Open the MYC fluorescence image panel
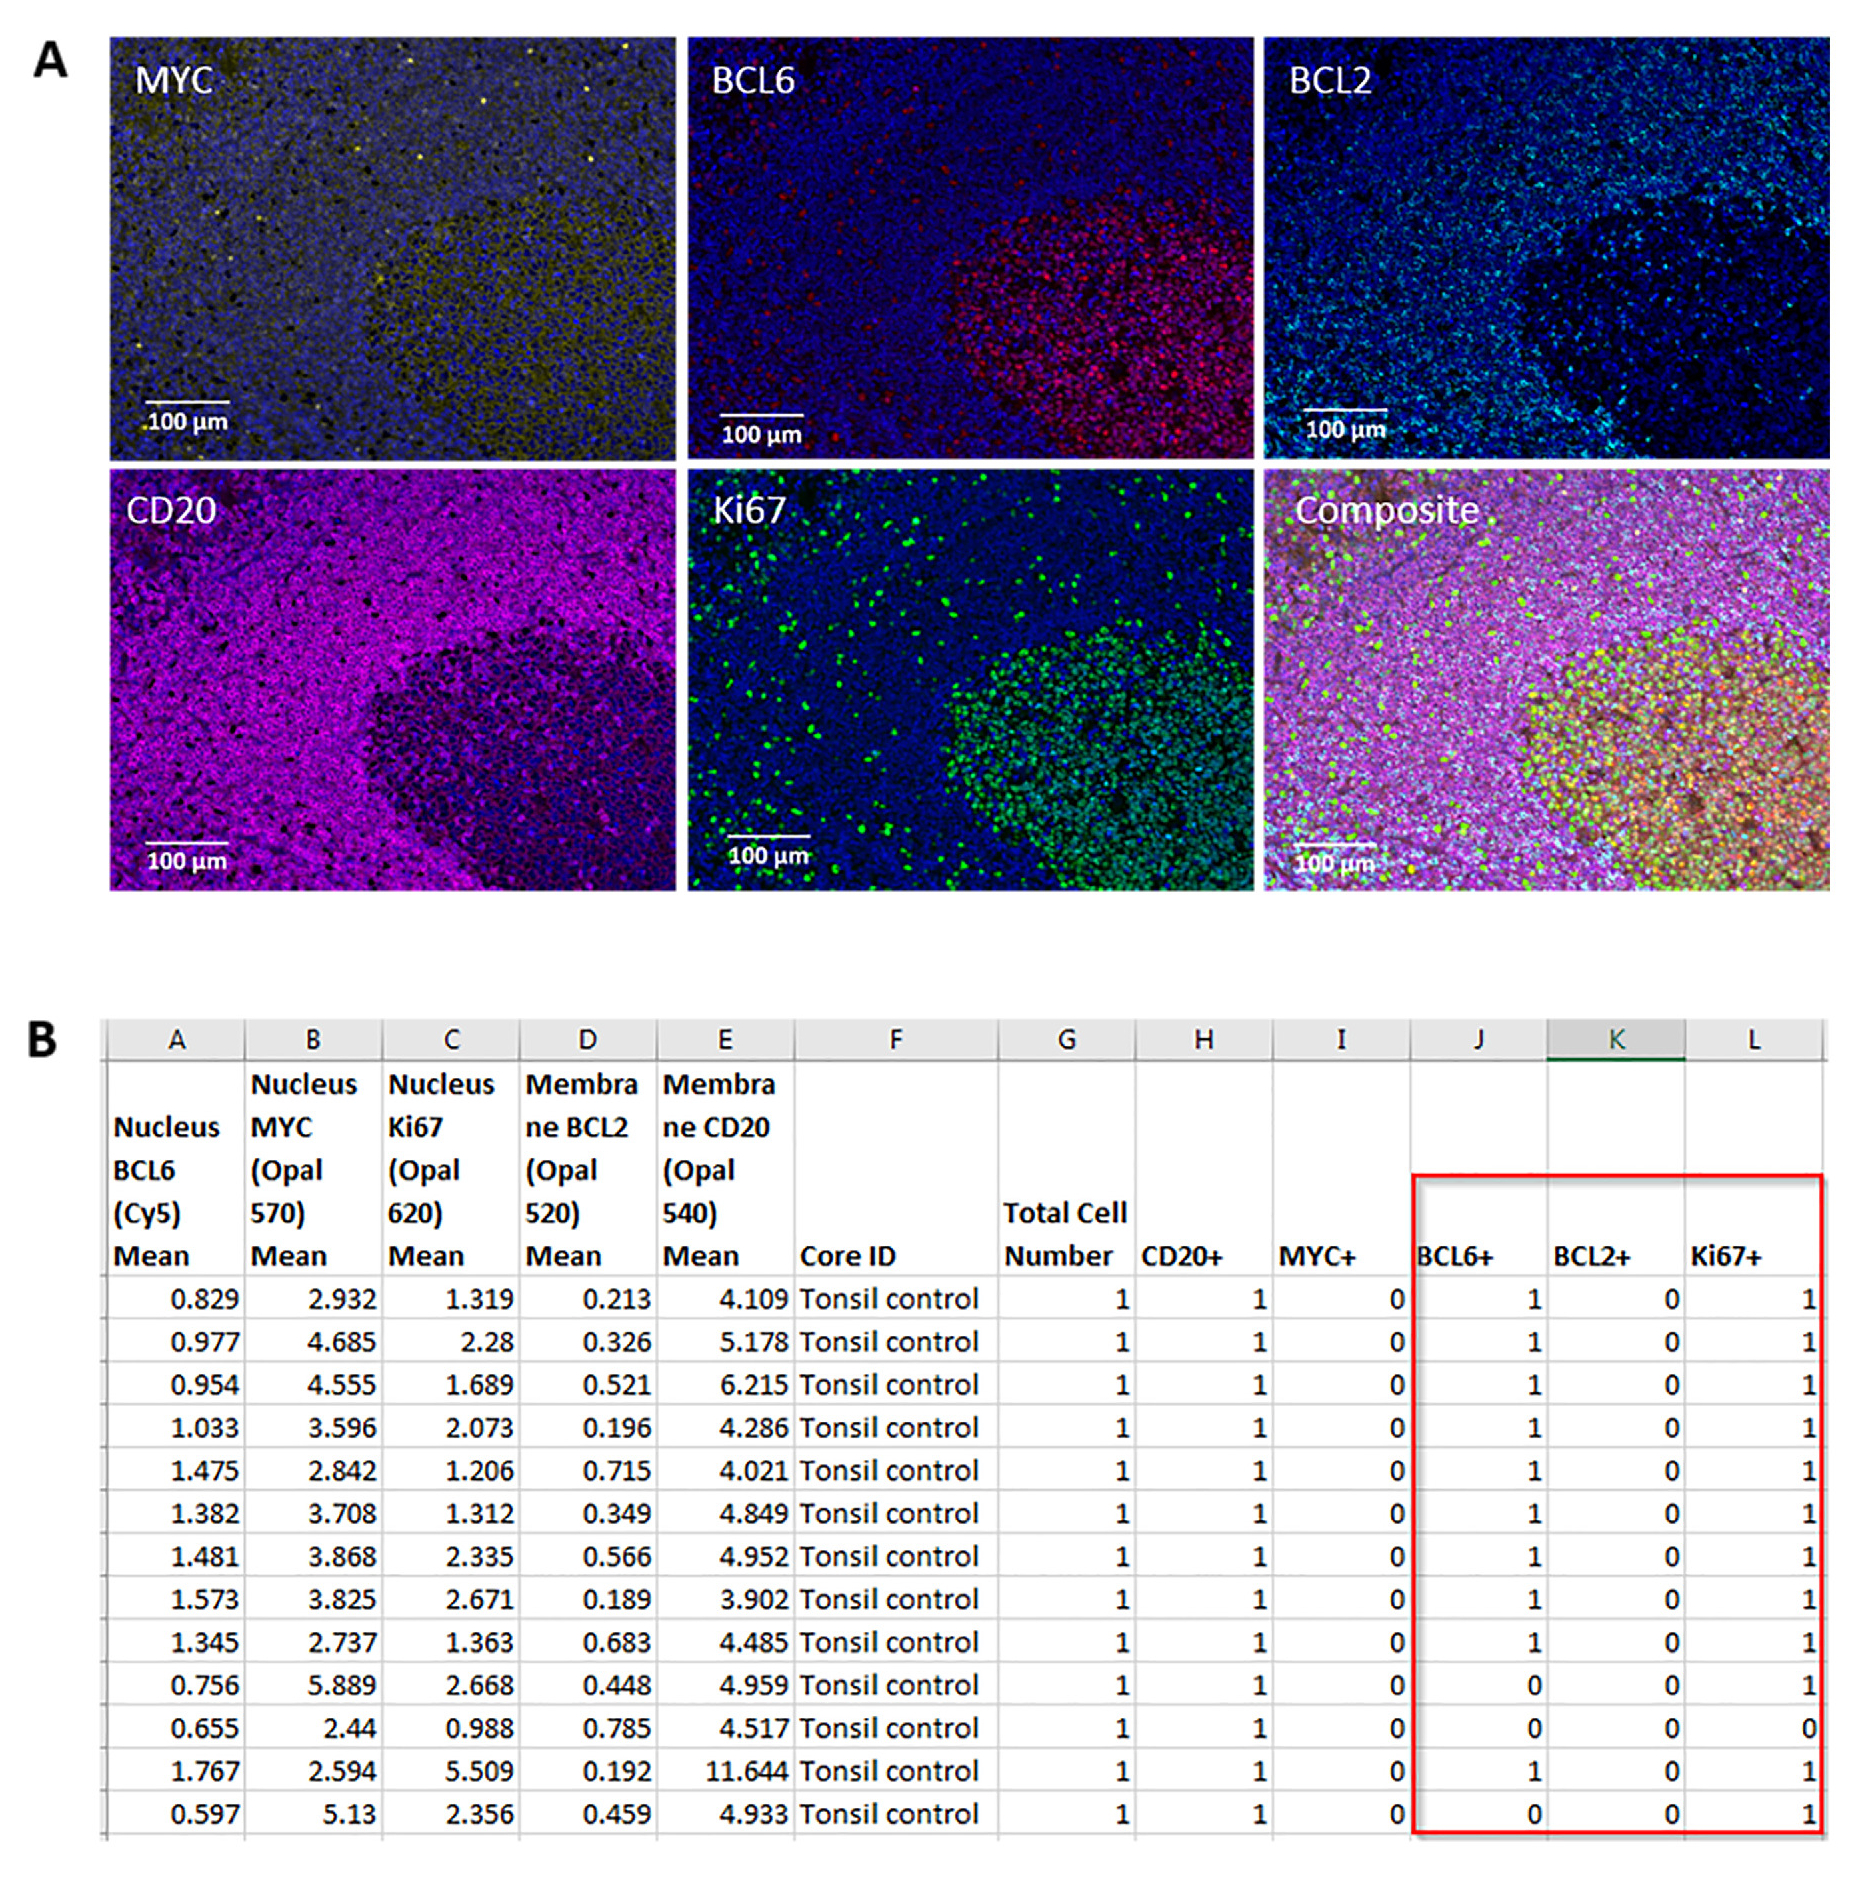This screenshot has height=1878, width=1863. click(x=392, y=248)
